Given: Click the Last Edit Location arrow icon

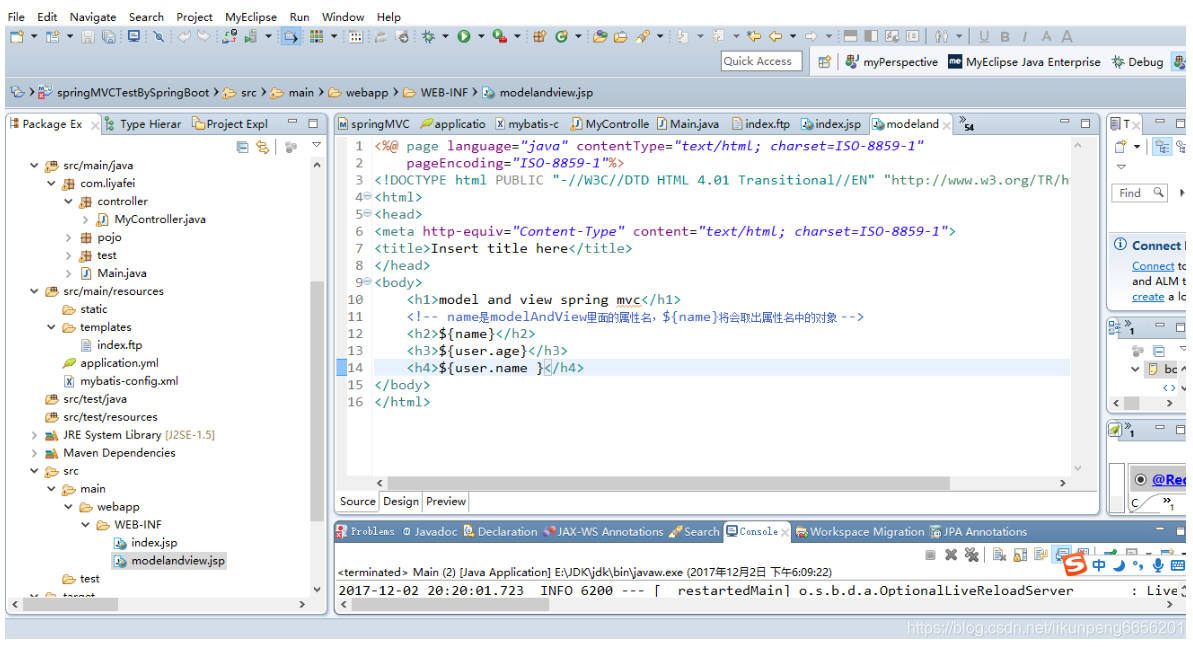Looking at the screenshot, I should tap(754, 37).
